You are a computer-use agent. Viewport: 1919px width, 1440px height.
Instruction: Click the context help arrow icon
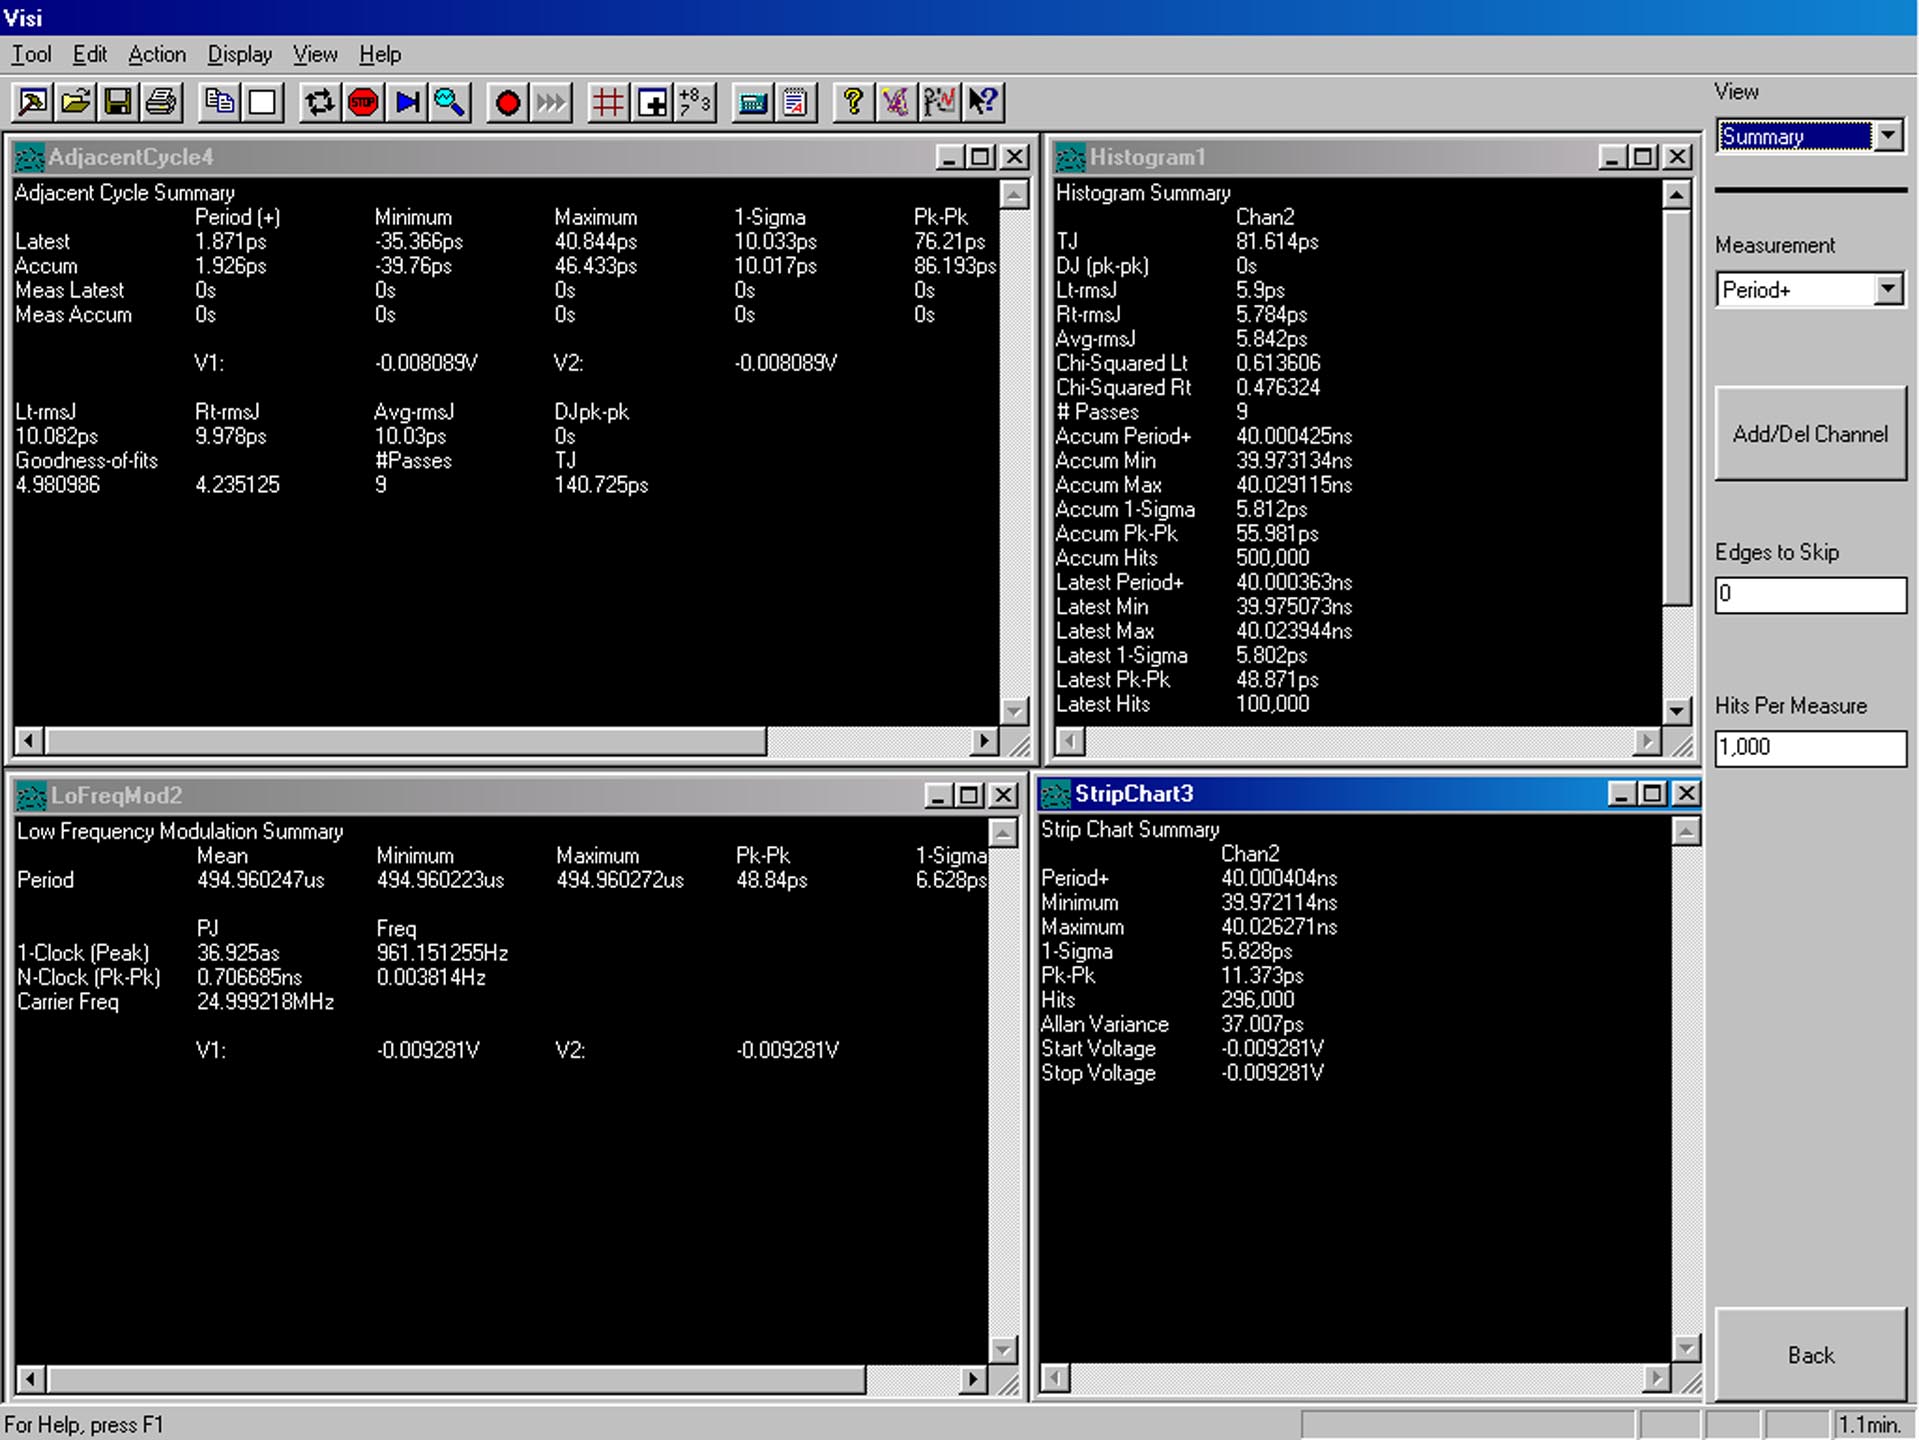pyautogui.click(x=983, y=102)
